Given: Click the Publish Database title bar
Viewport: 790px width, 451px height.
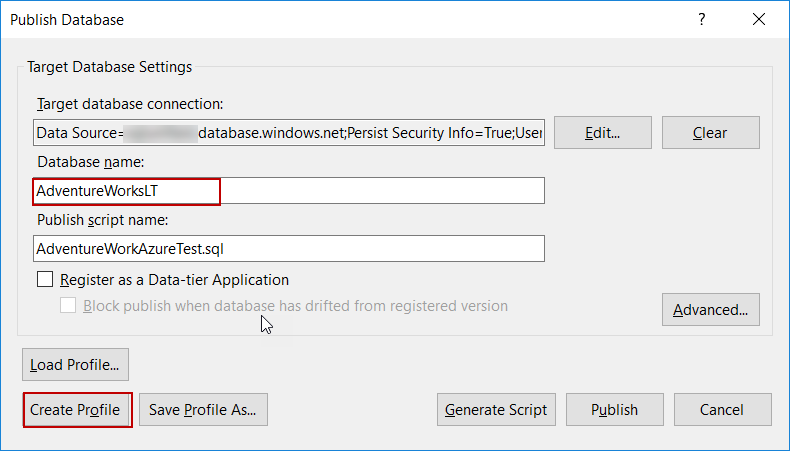Looking at the screenshot, I should point(300,20).
